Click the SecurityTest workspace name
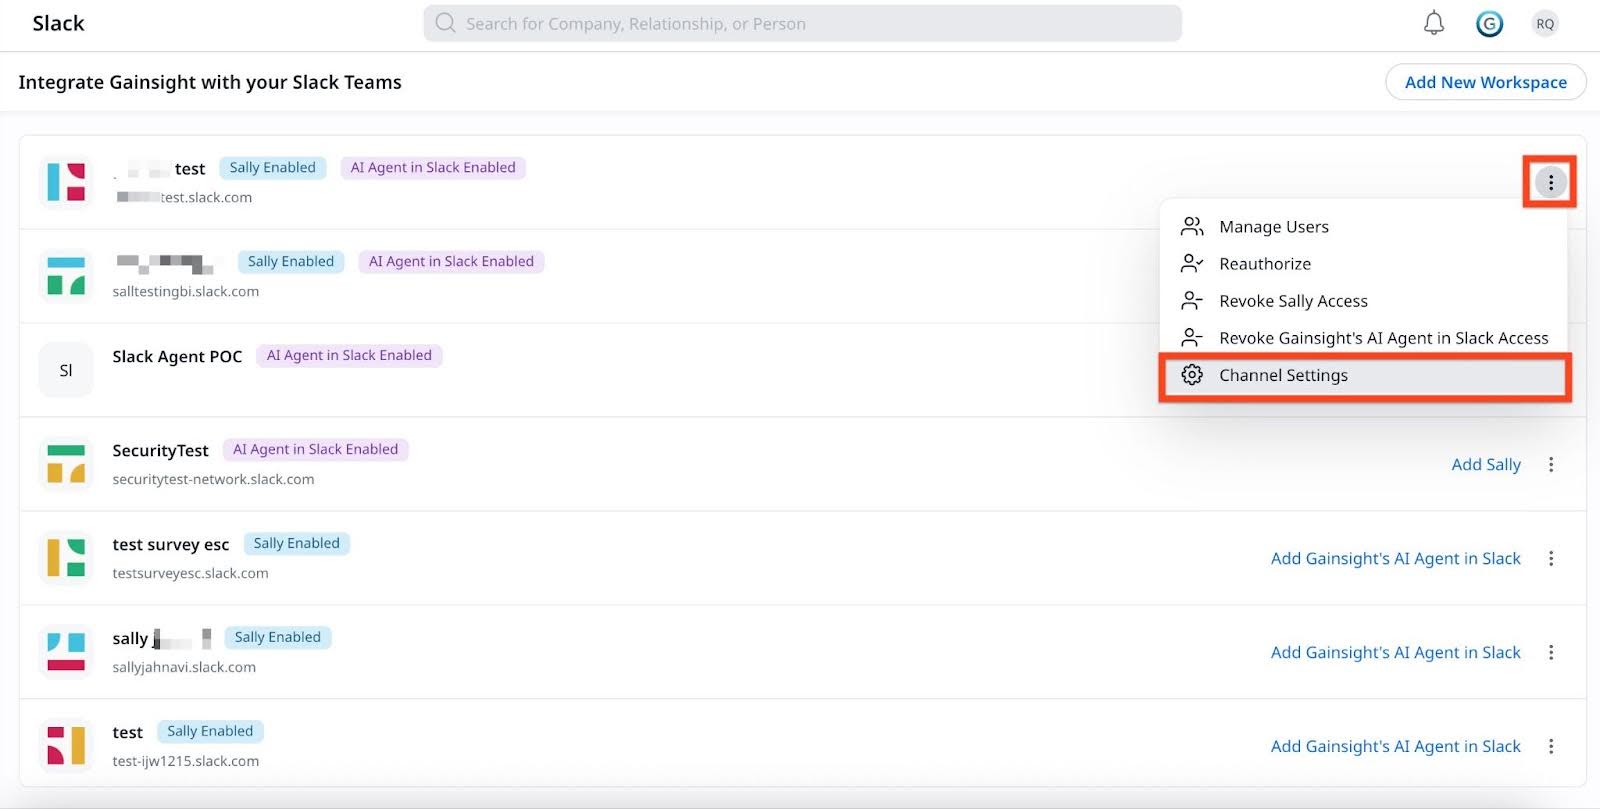The image size is (1600, 809). (160, 451)
